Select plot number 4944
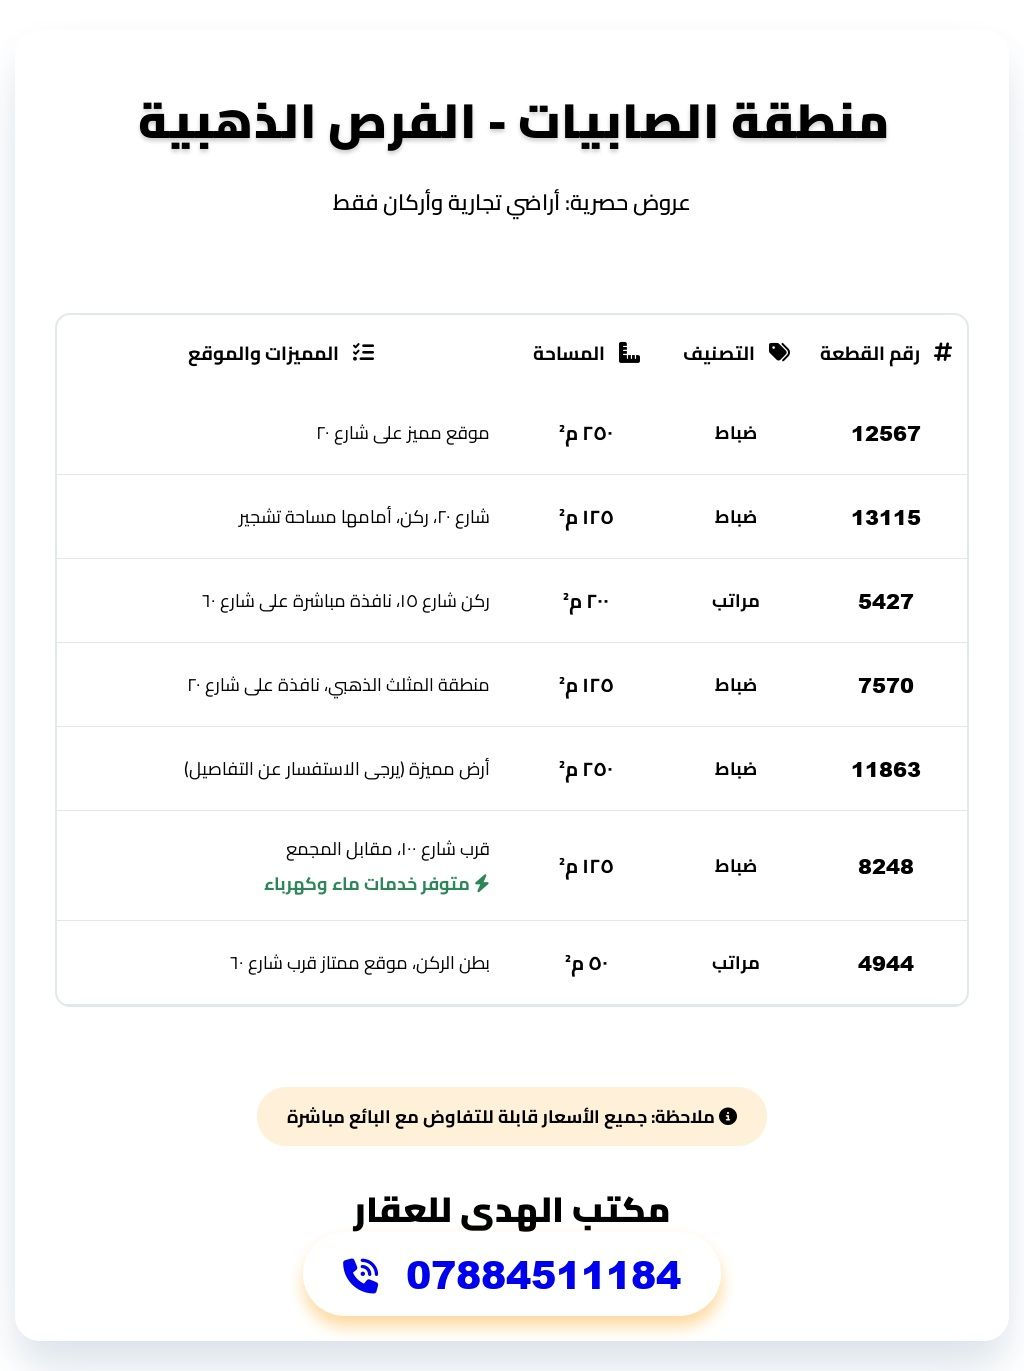 [x=885, y=963]
